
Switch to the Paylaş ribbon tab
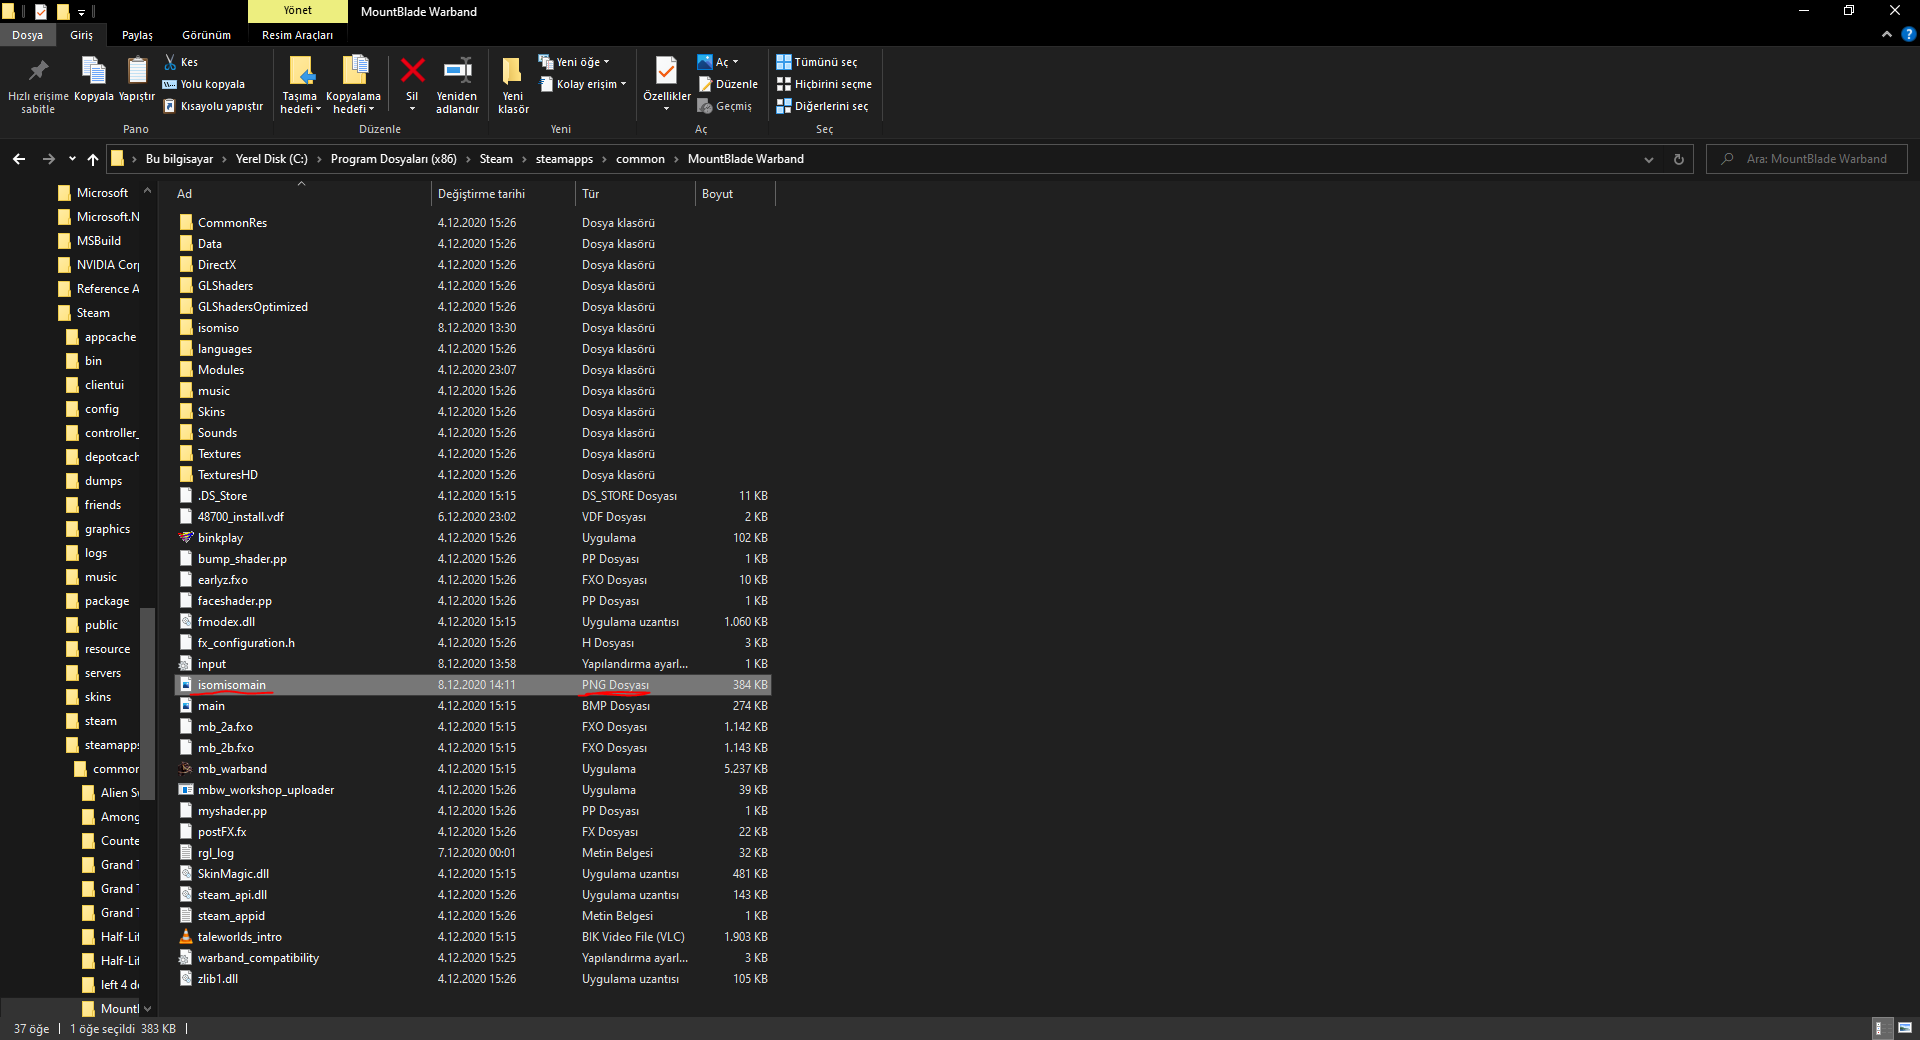tap(138, 35)
